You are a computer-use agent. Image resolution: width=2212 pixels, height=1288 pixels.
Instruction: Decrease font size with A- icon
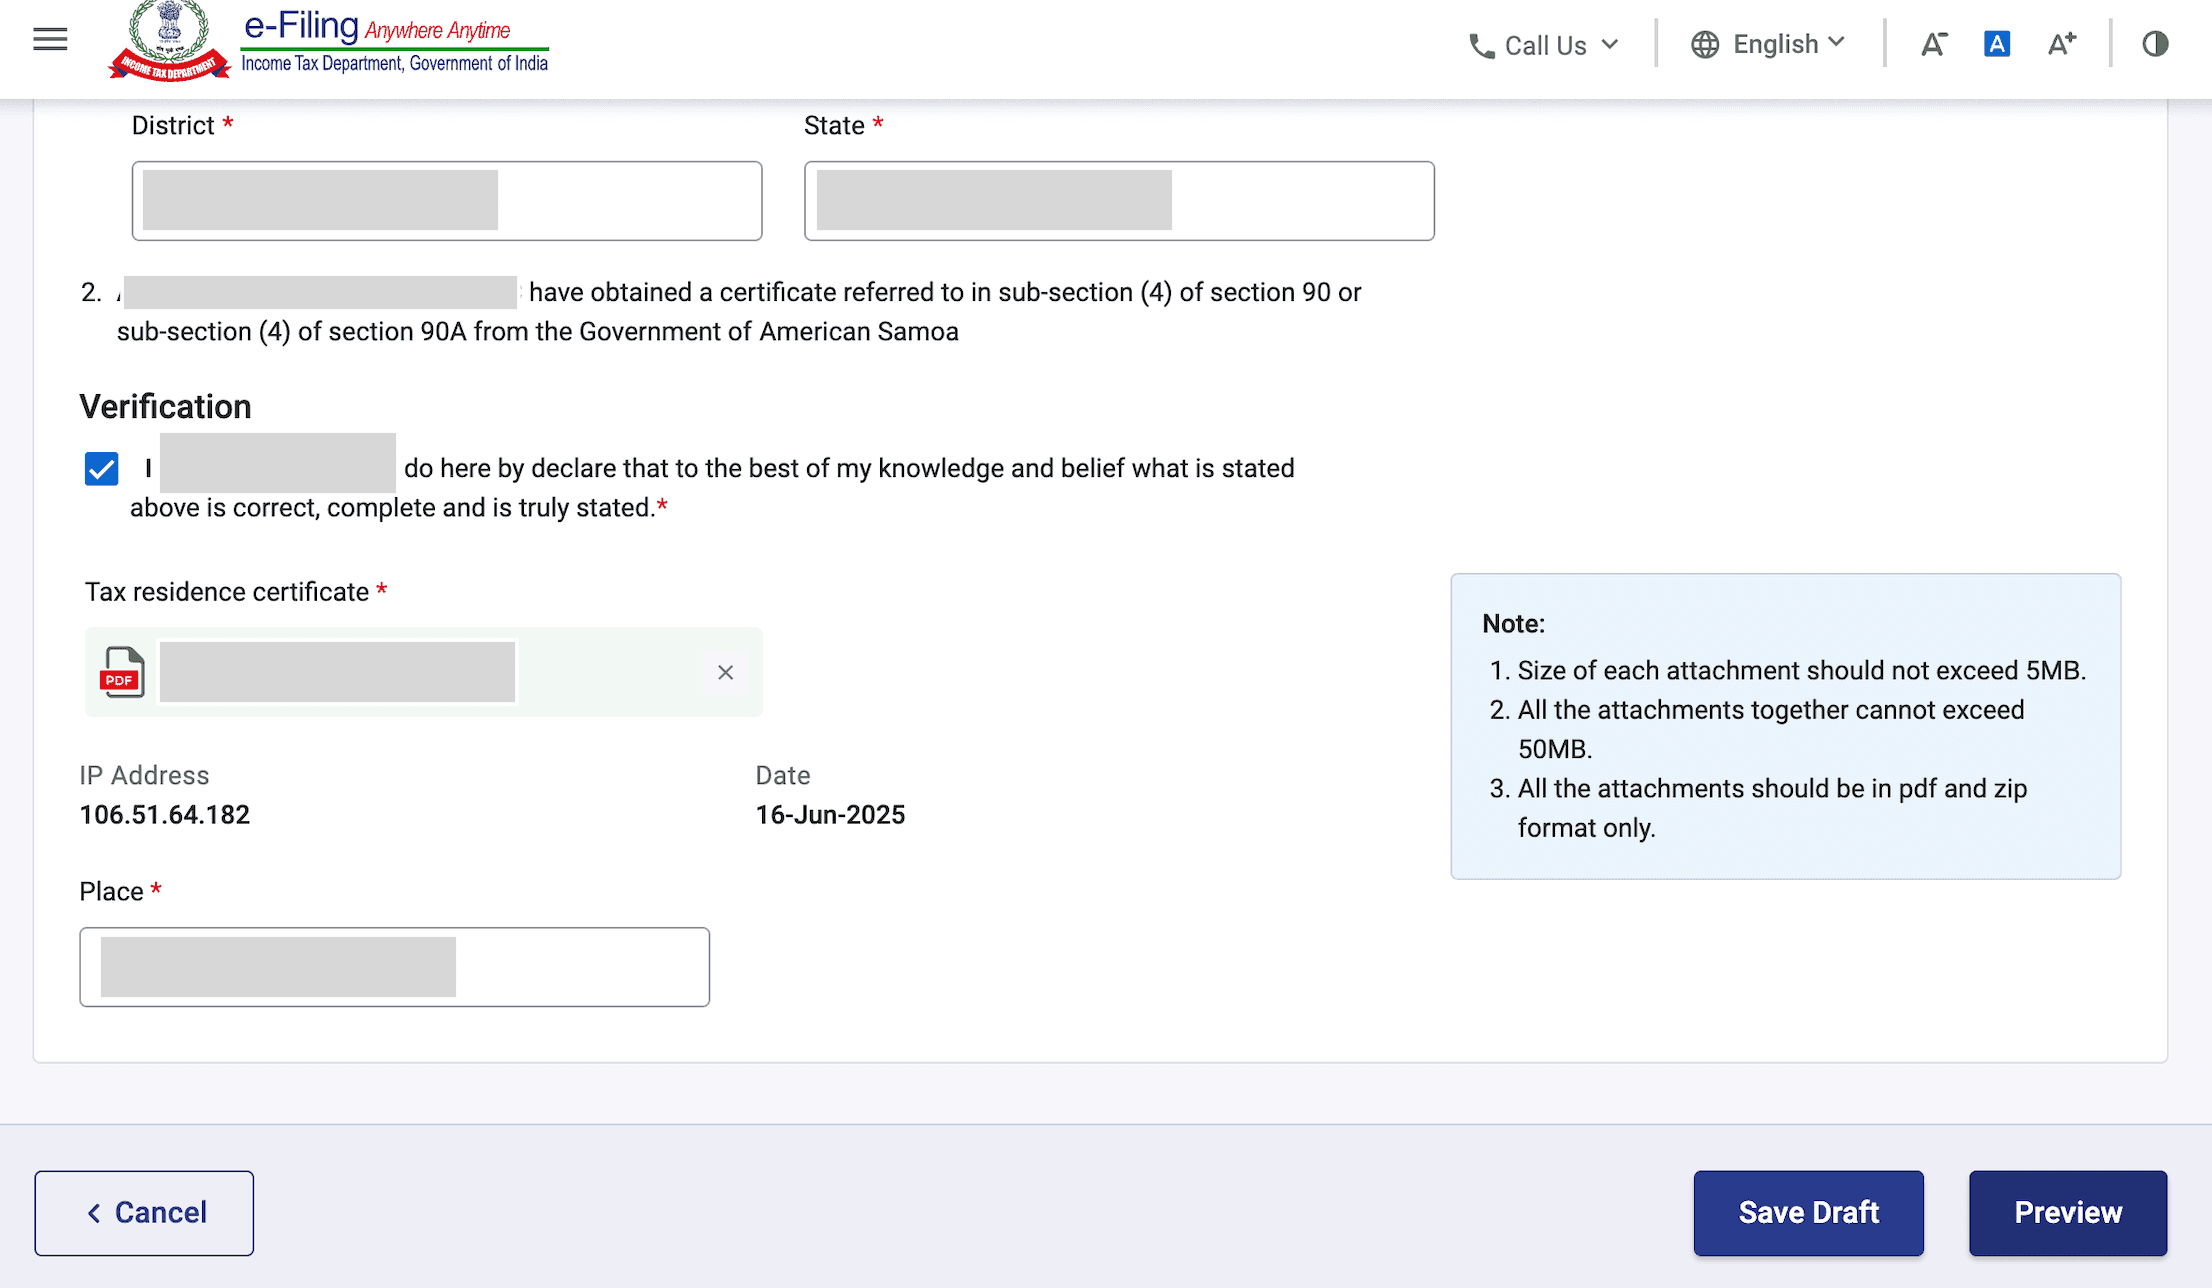1933,45
